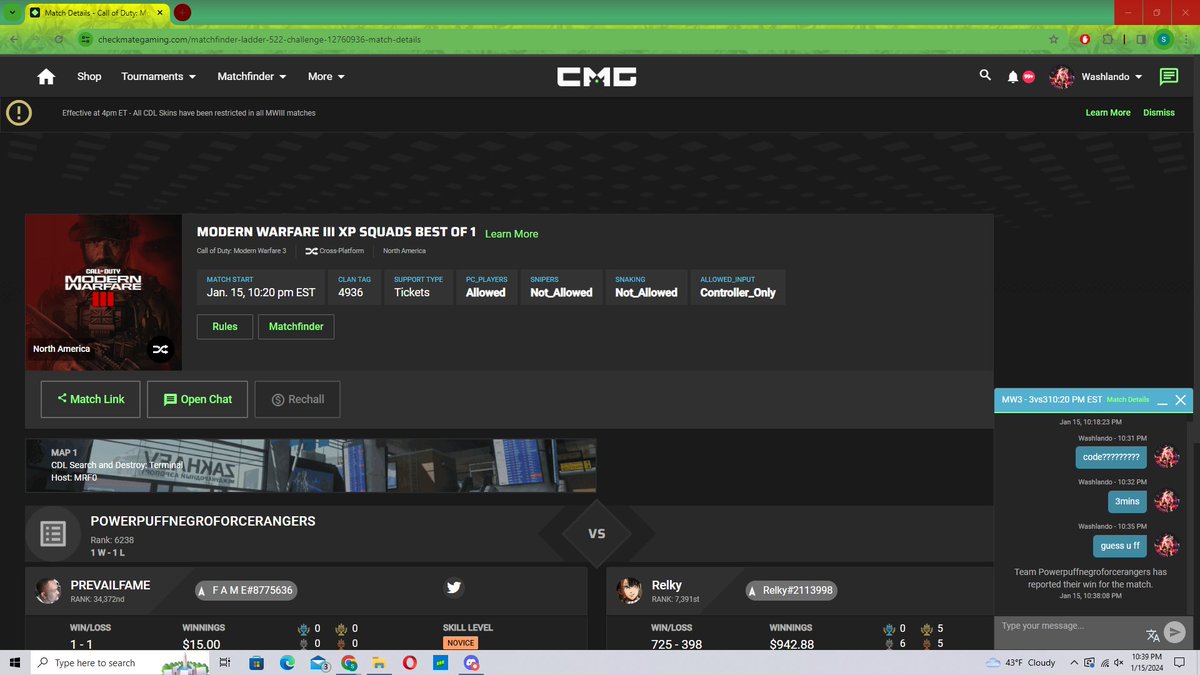Bookmark this page with the star icon

1053,39
